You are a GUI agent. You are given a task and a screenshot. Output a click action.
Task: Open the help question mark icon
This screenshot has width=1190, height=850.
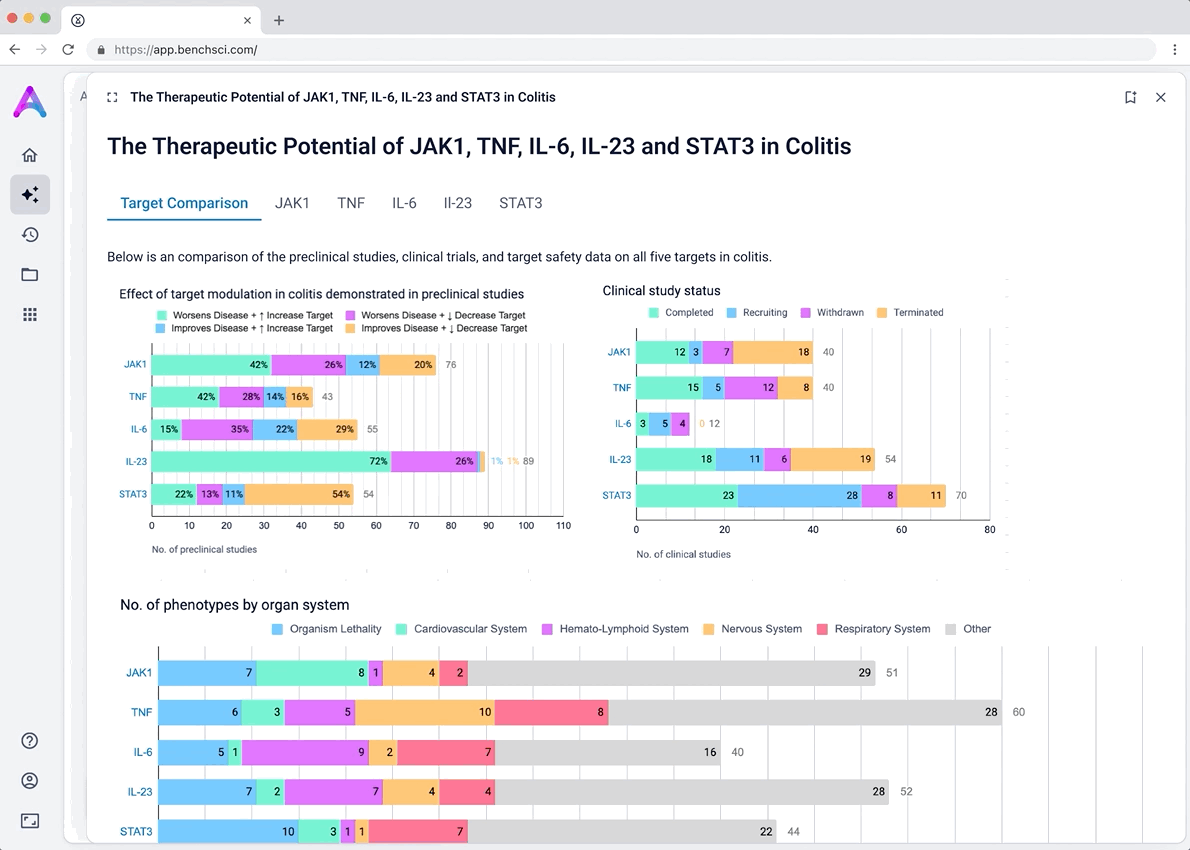[x=30, y=741]
